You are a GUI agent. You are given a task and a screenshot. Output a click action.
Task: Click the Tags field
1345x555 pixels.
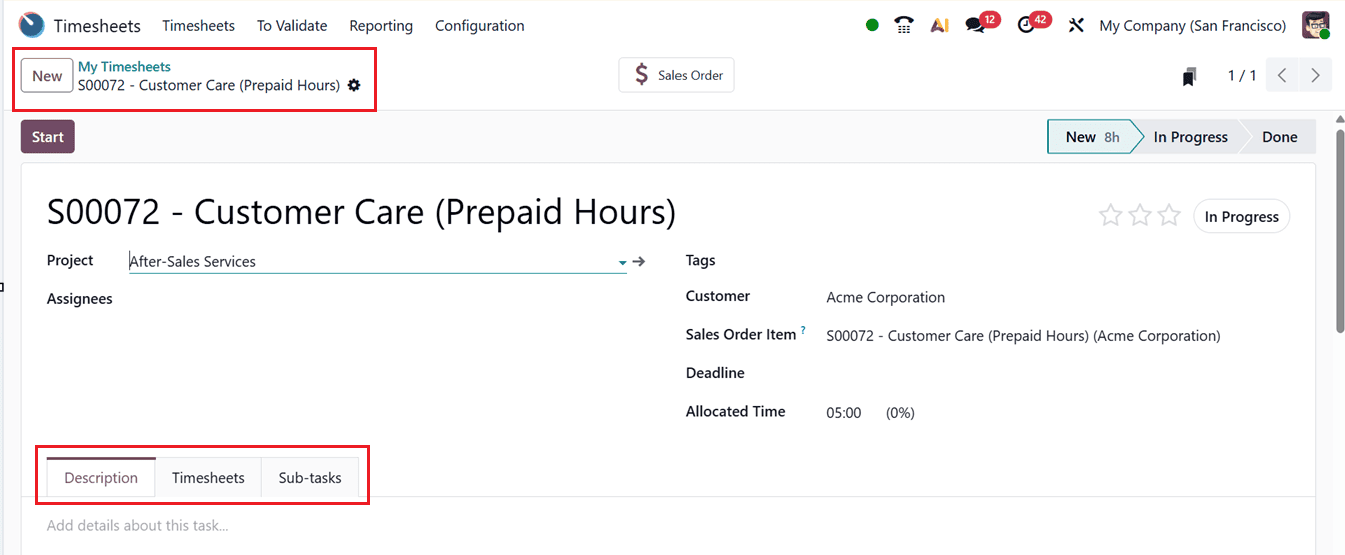pyautogui.click(x=1058, y=260)
